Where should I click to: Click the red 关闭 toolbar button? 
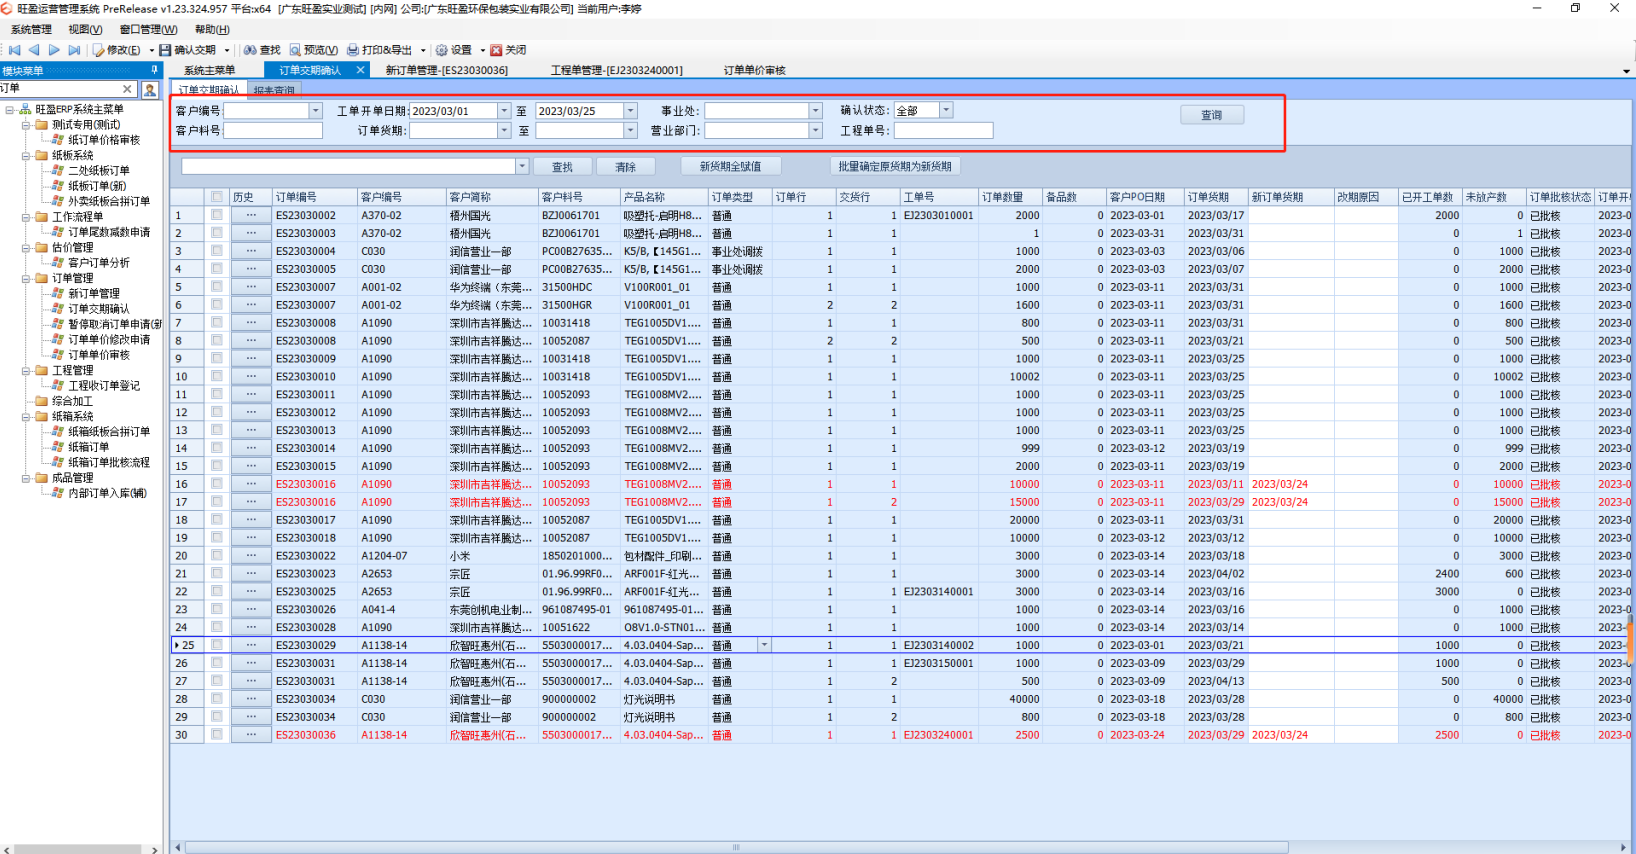pyautogui.click(x=508, y=50)
